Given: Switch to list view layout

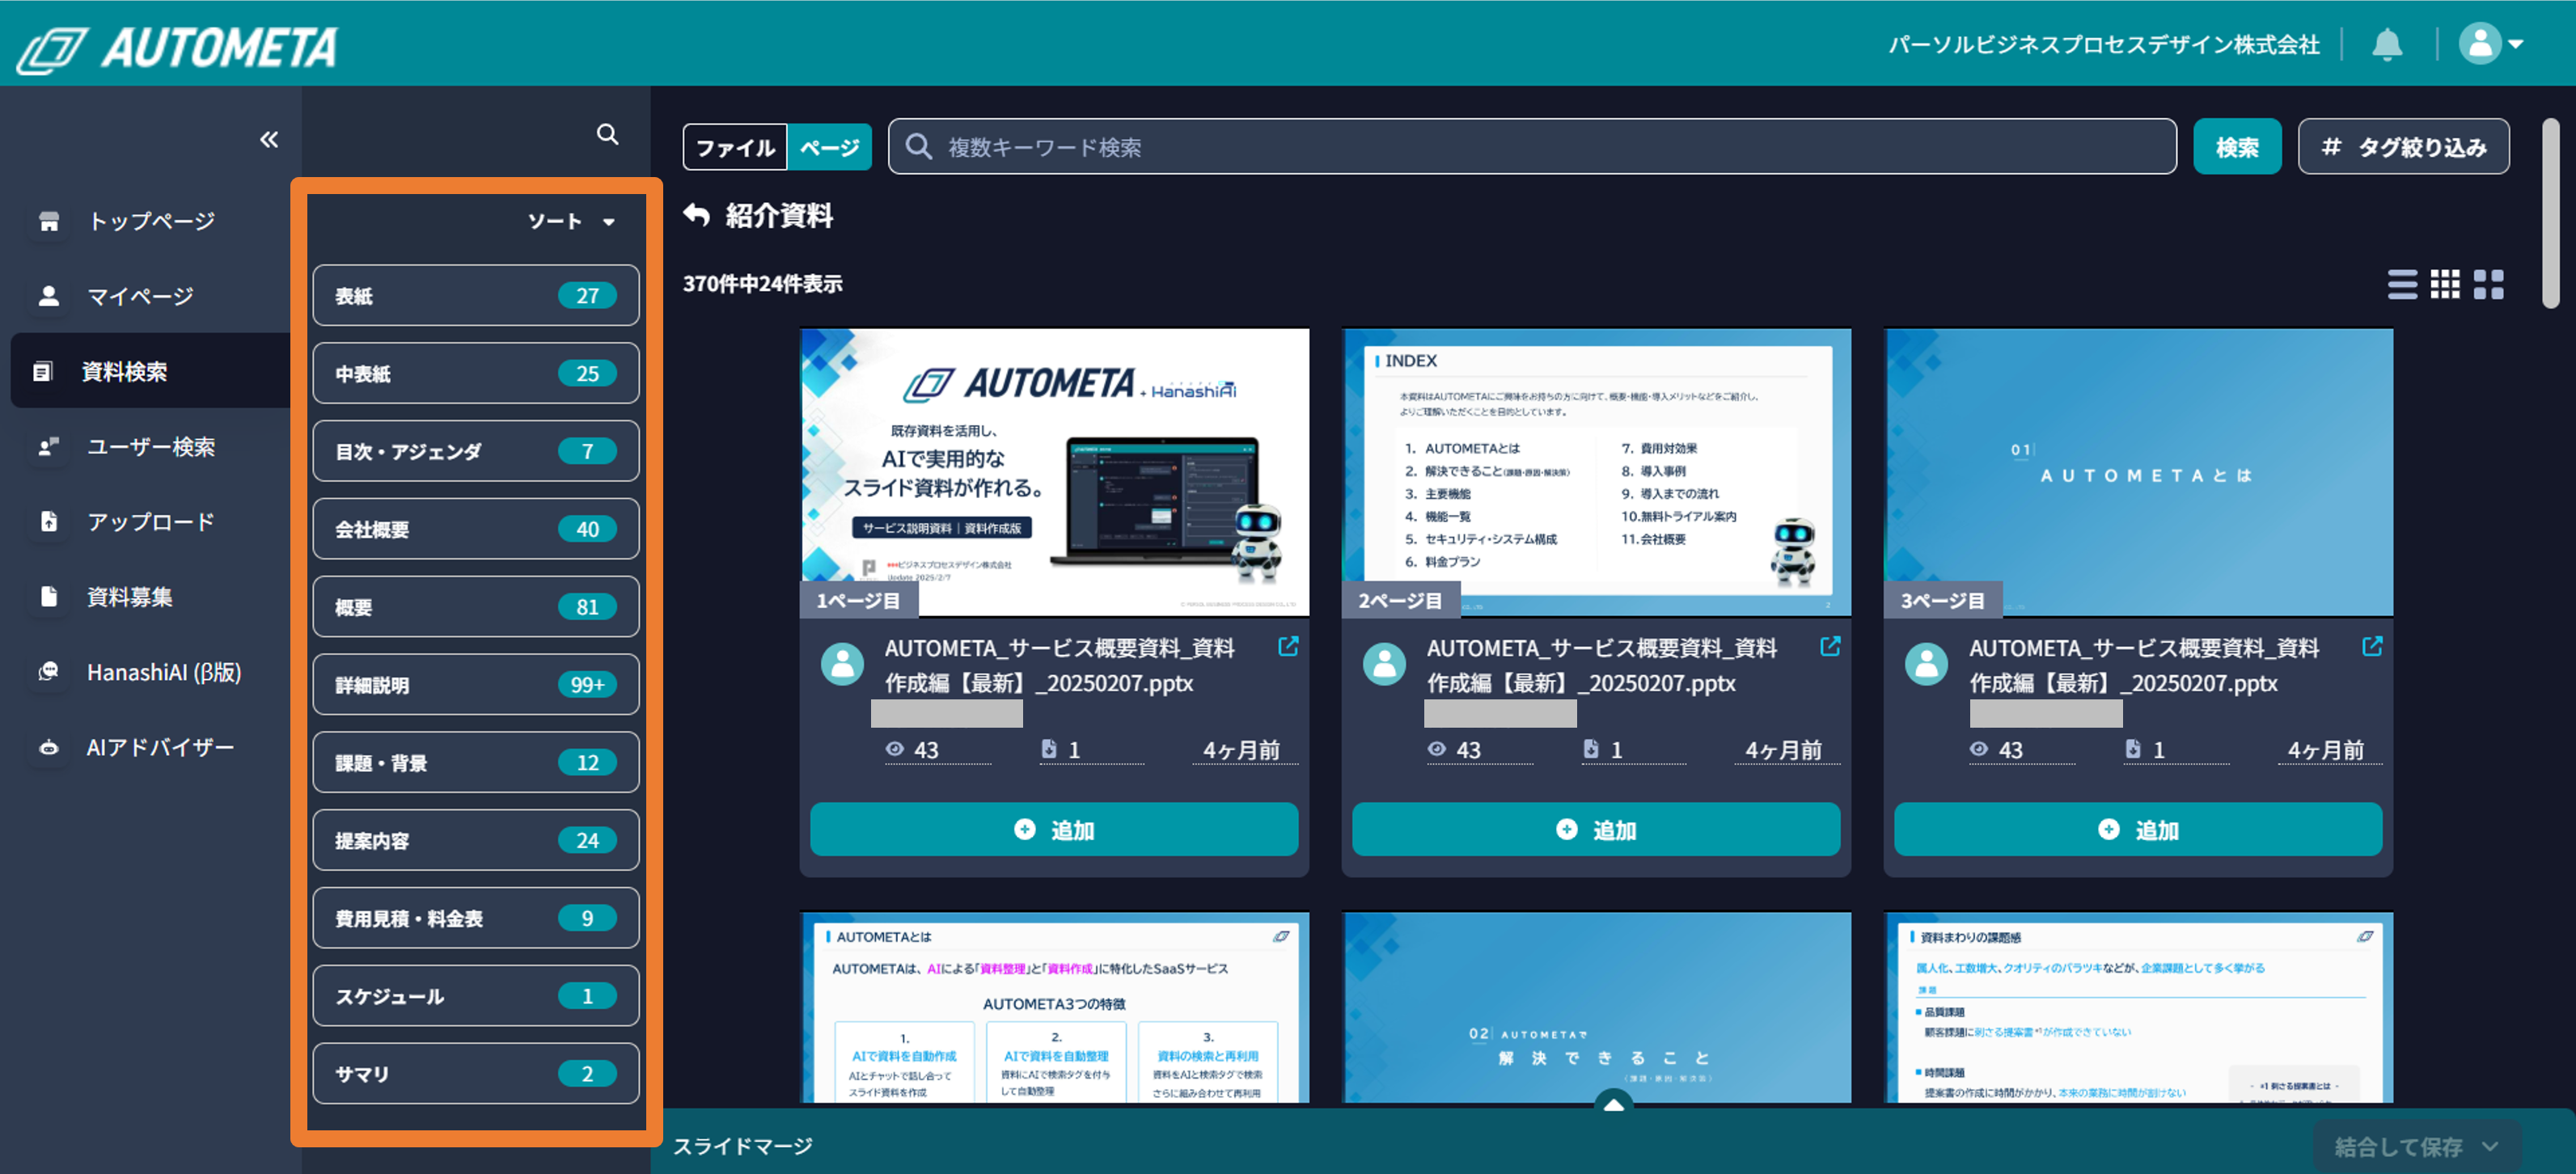Looking at the screenshot, I should pyautogui.click(x=2402, y=285).
